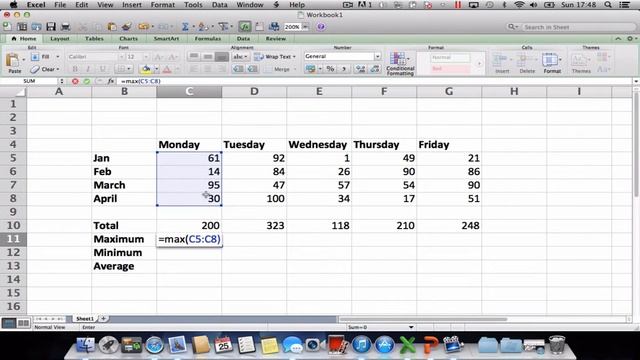This screenshot has width=640, height=360.
Task: Click the AutoSum sigma icon
Action: [185, 27]
